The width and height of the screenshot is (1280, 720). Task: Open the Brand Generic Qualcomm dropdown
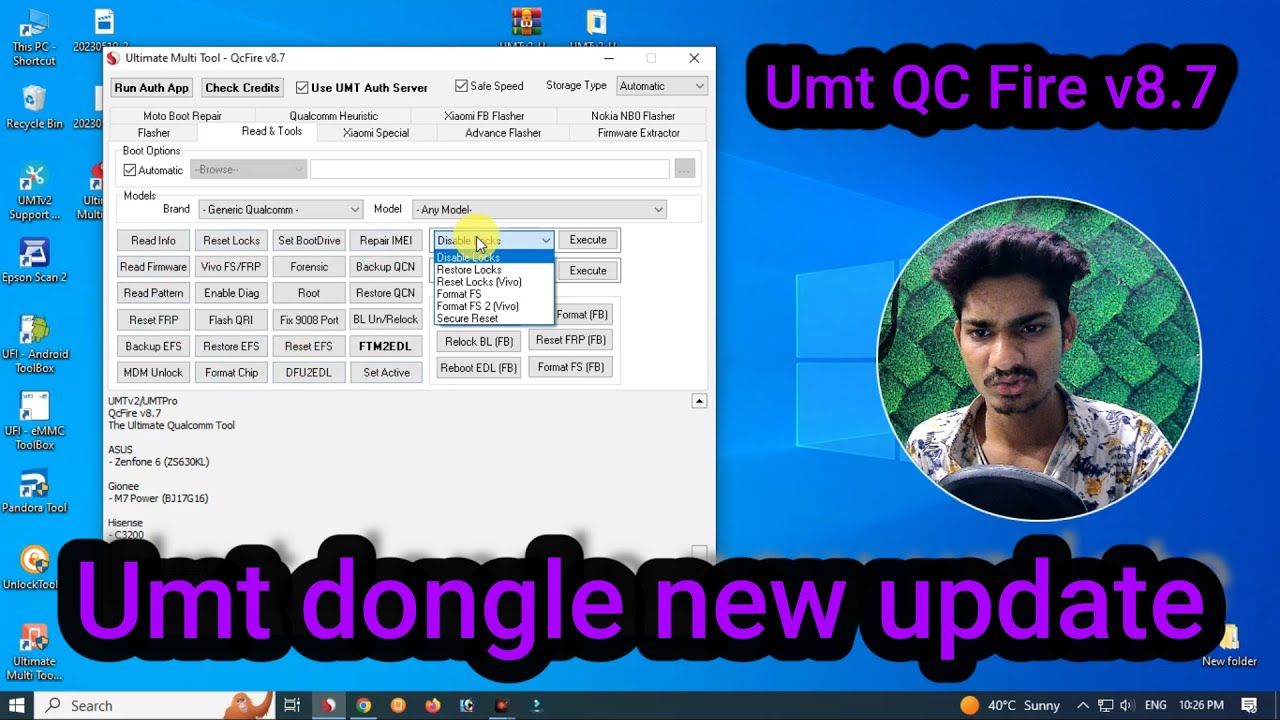click(280, 209)
